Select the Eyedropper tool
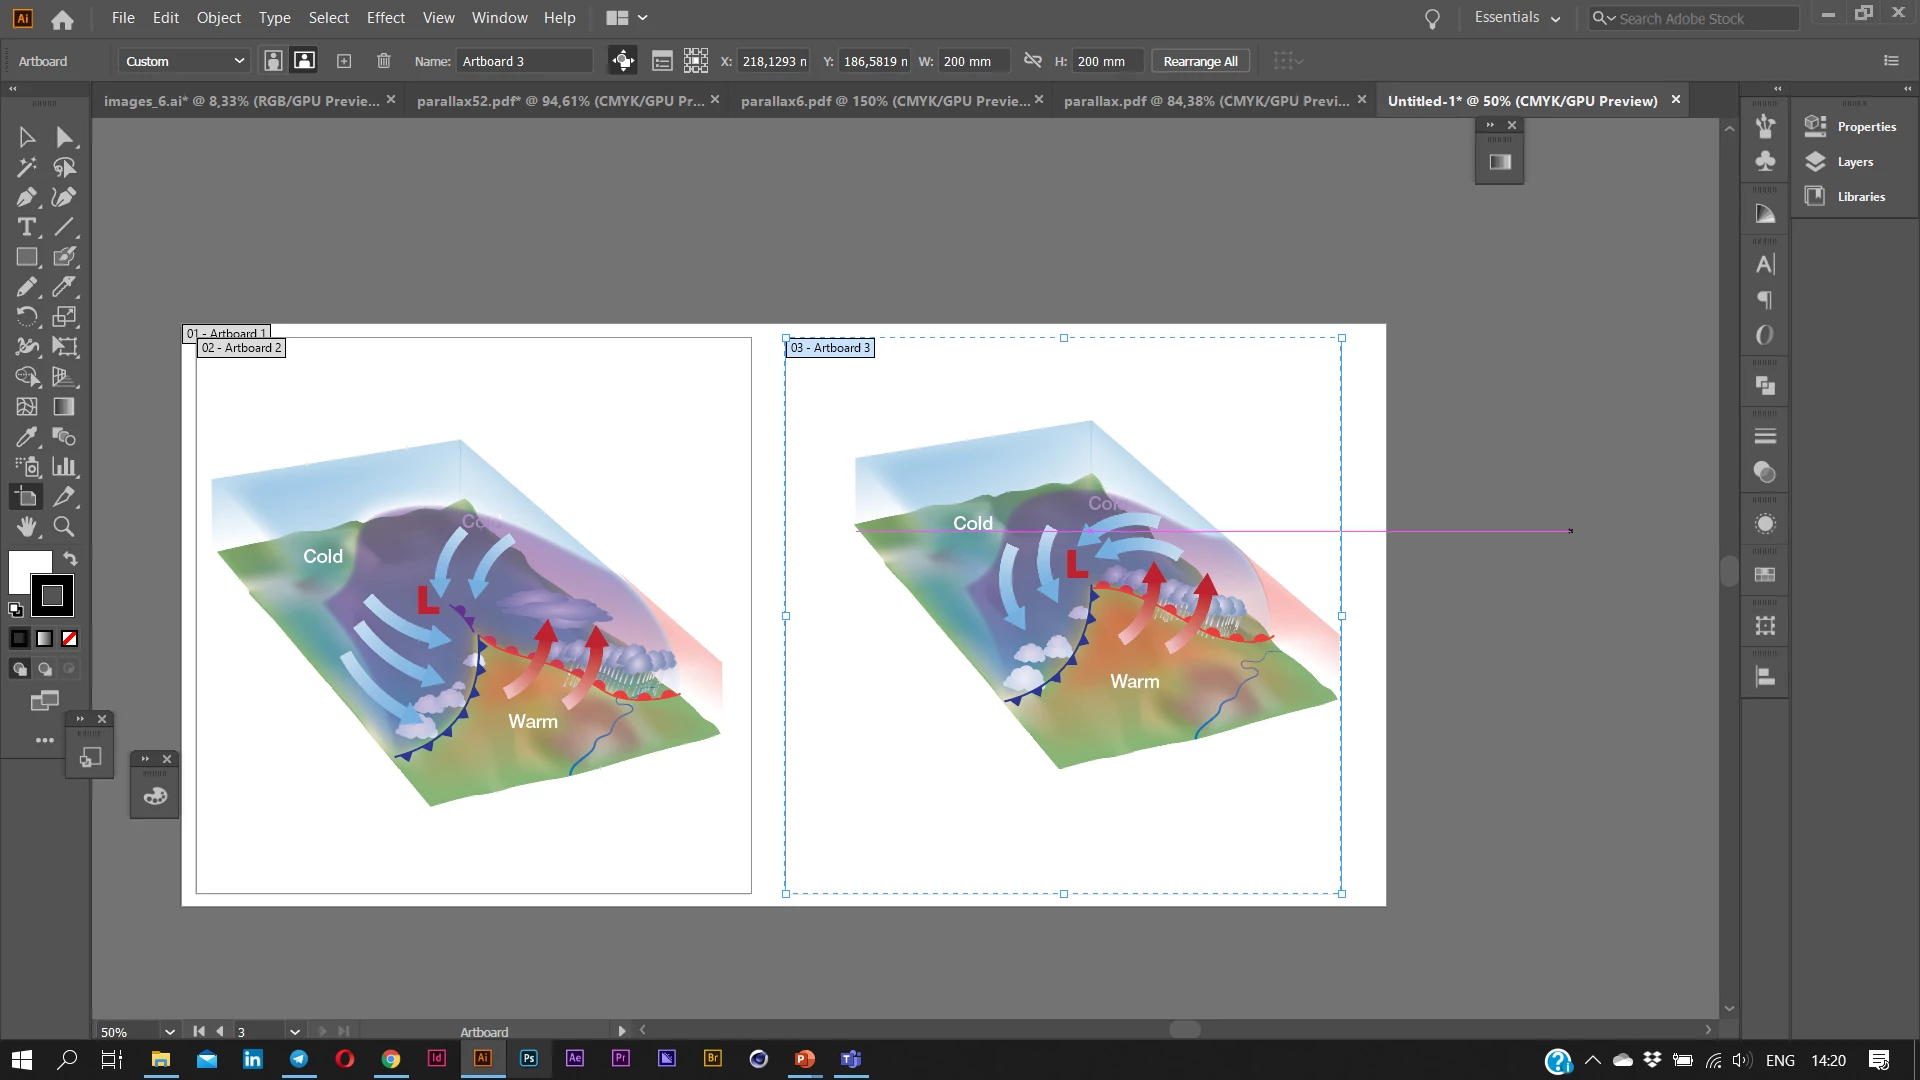This screenshot has height=1080, width=1920. click(27, 437)
